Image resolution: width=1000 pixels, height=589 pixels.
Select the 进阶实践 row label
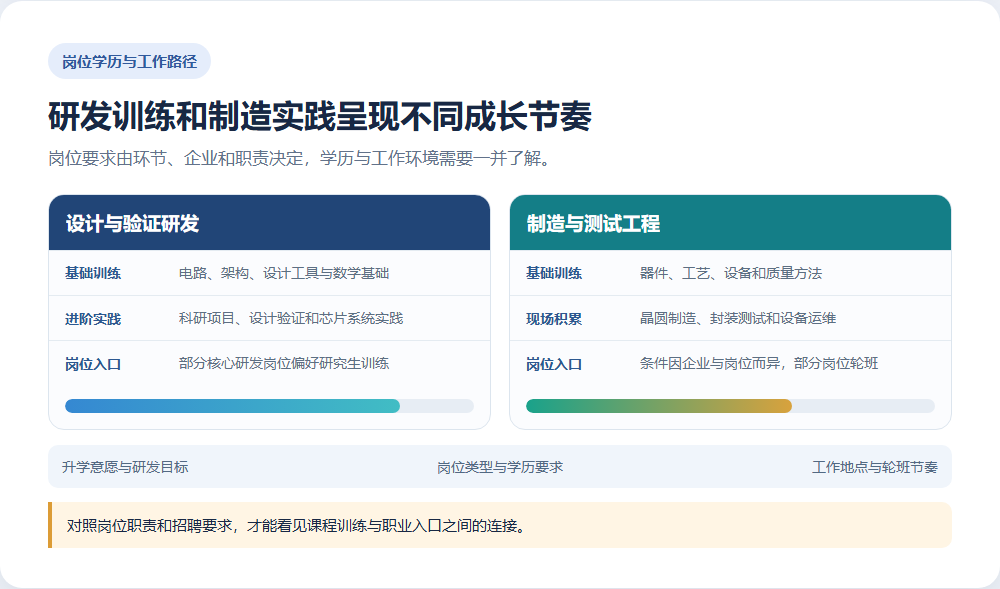[x=93, y=319]
